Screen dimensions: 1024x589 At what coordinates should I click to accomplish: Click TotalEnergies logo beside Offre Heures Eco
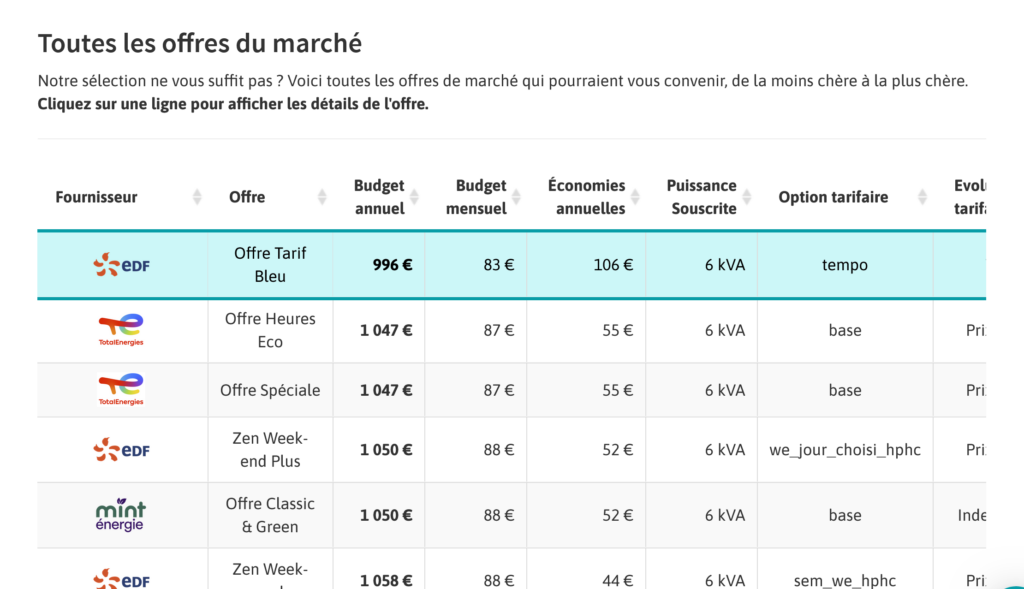[x=121, y=330]
